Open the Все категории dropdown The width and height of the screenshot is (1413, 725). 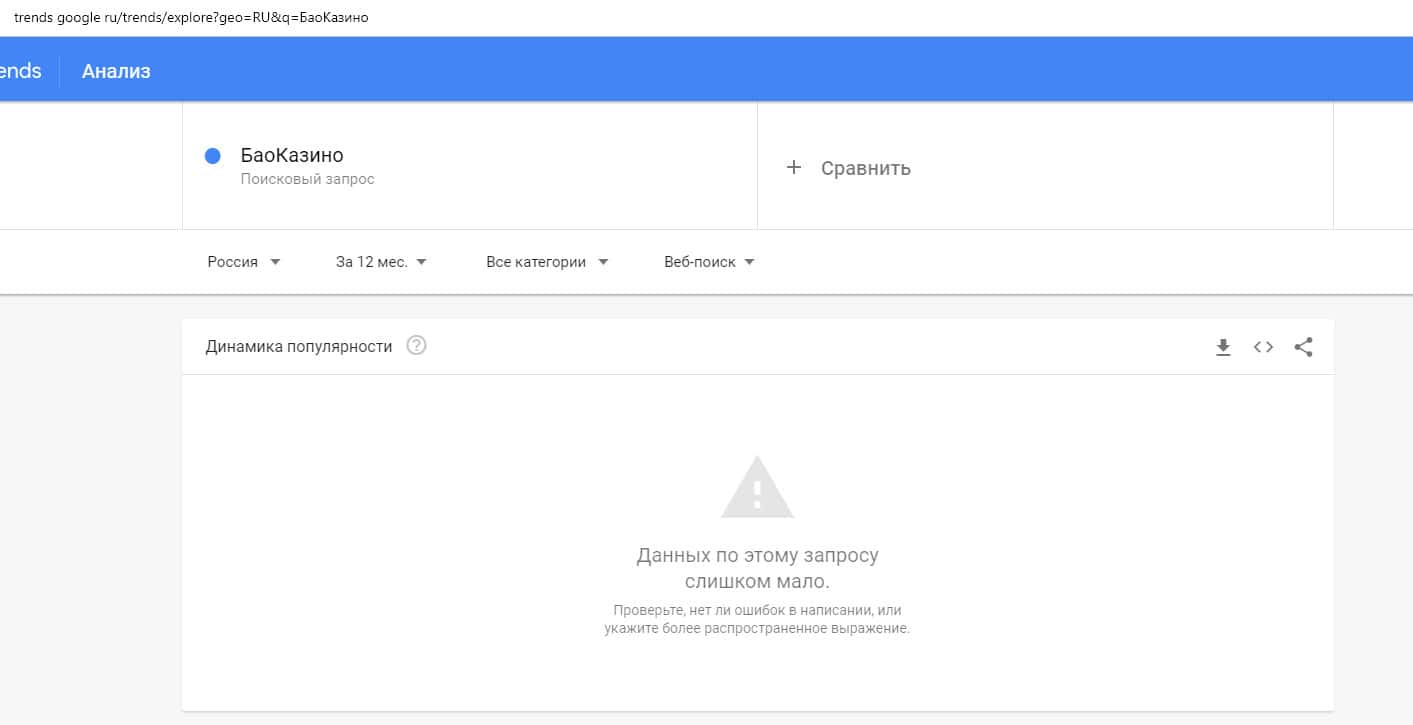point(547,262)
